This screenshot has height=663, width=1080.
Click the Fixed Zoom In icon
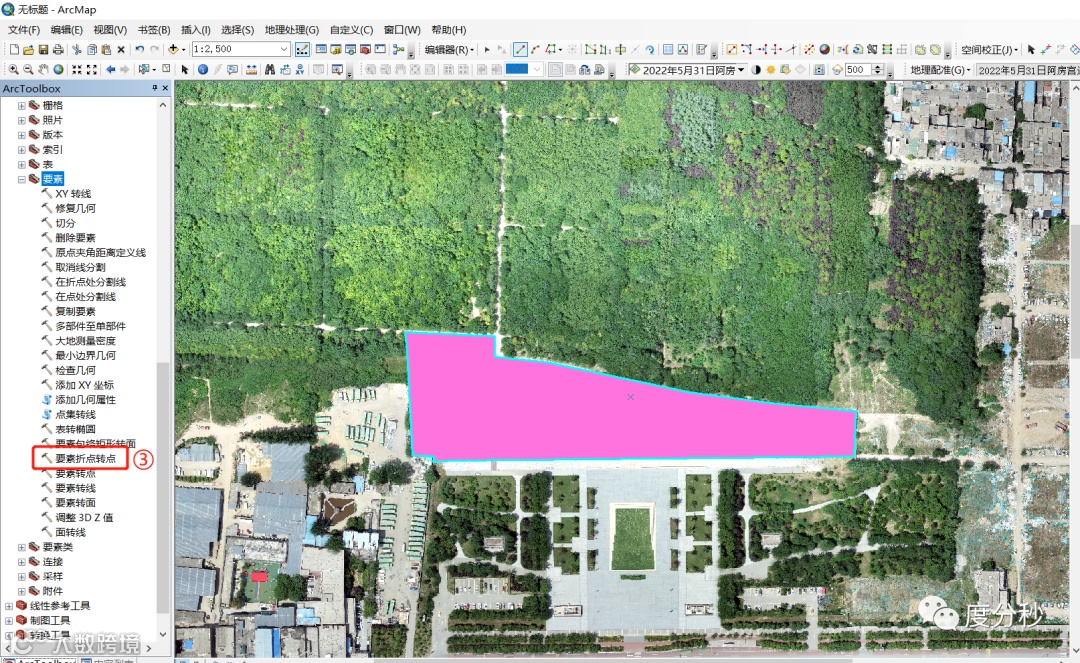(x=76, y=70)
